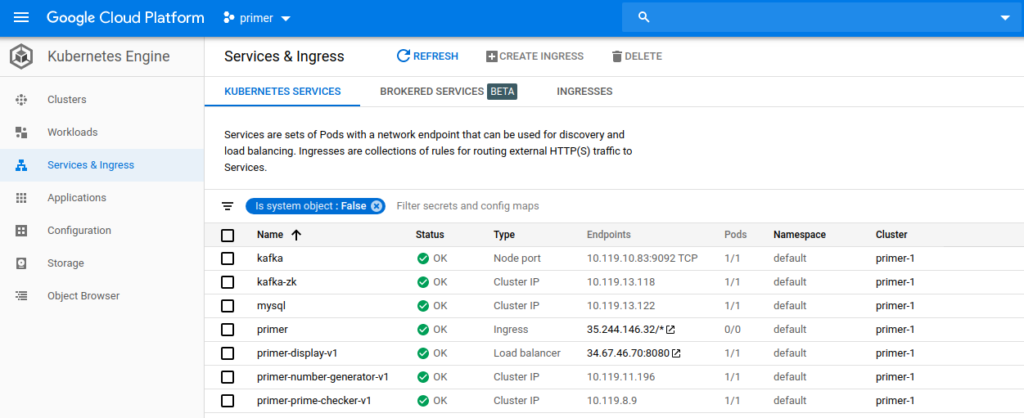Expand the search bar dropdown arrow
1024x418 pixels.
coord(1004,18)
